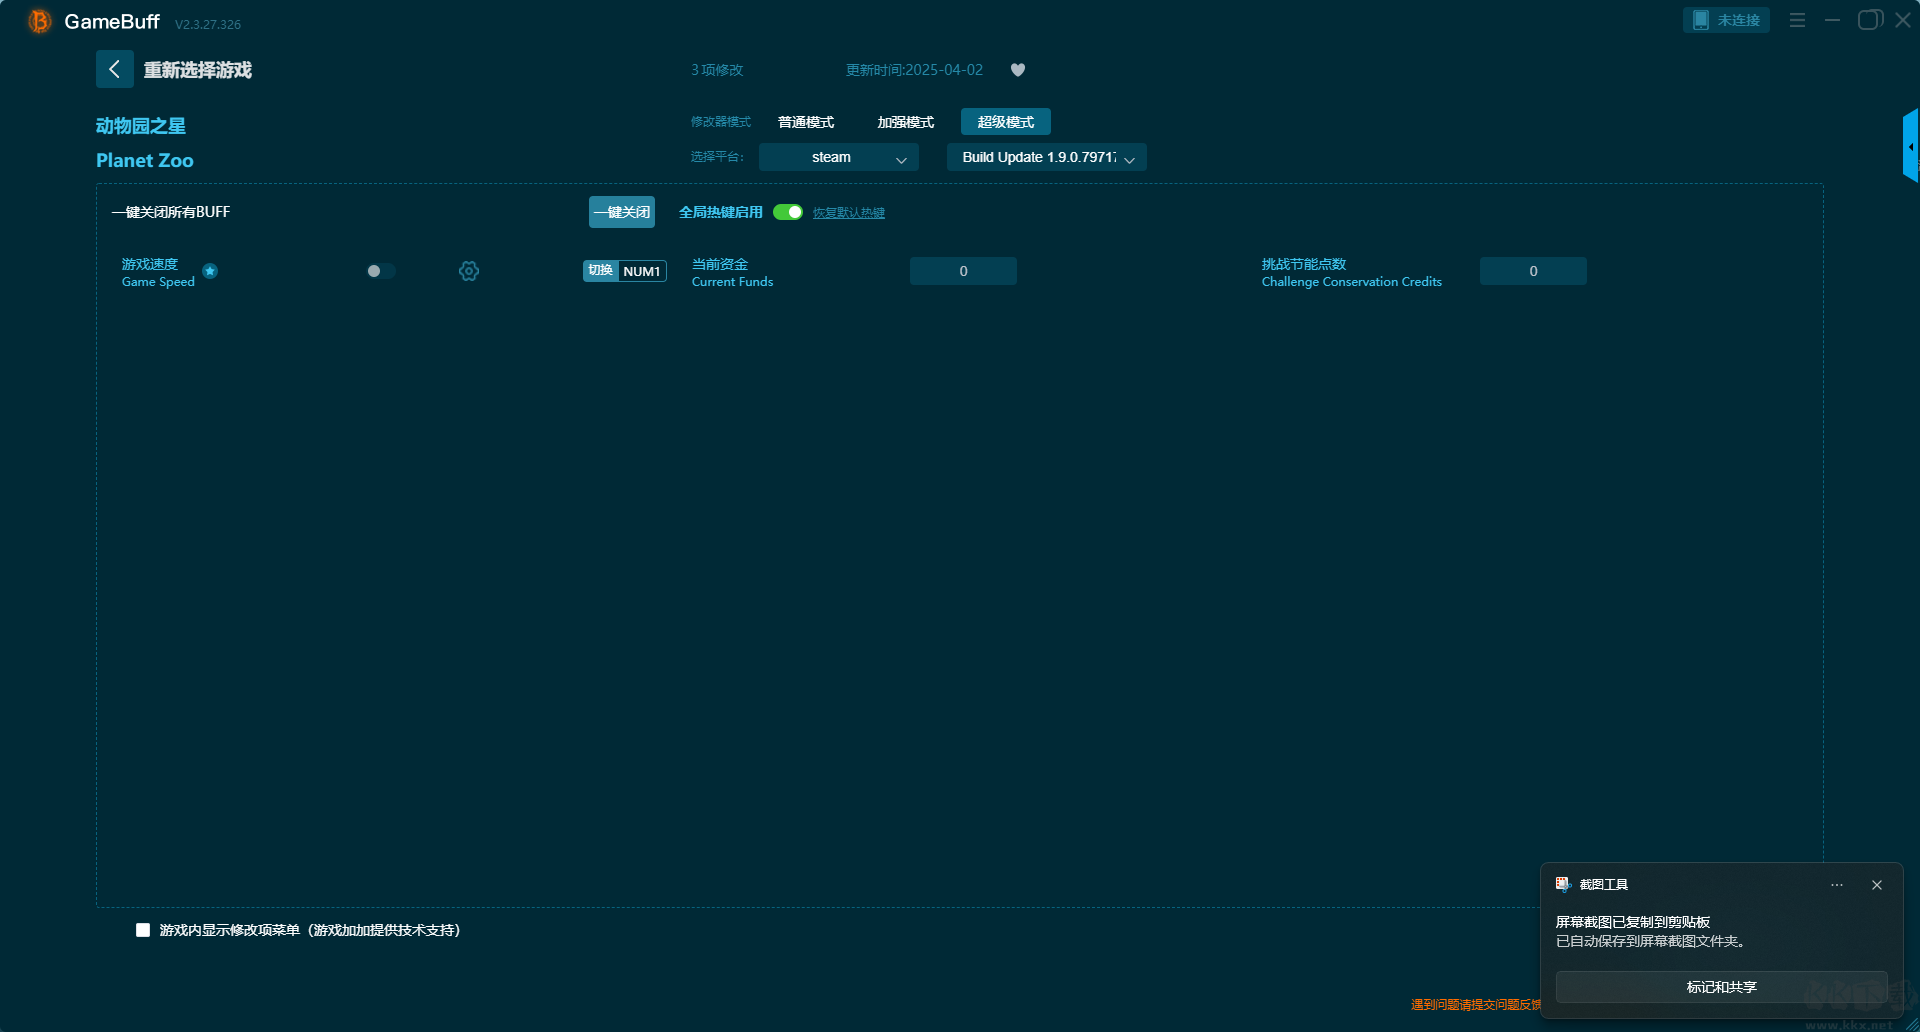Click the version V2.3.27.326 text
1920x1032 pixels.
(x=208, y=24)
